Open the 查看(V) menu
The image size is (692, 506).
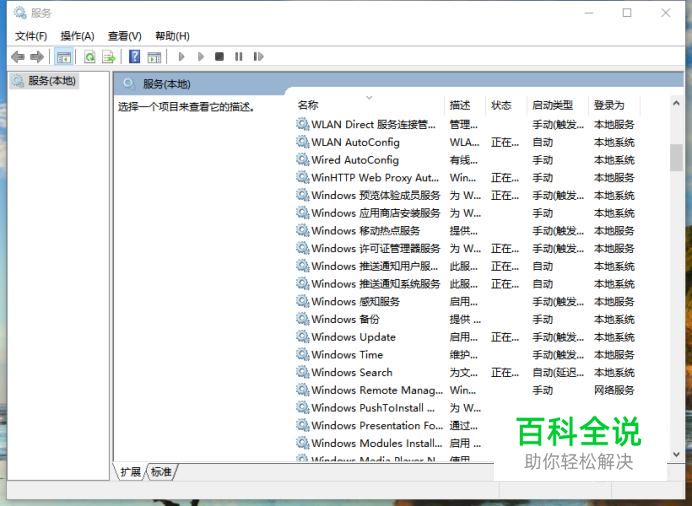coord(124,36)
